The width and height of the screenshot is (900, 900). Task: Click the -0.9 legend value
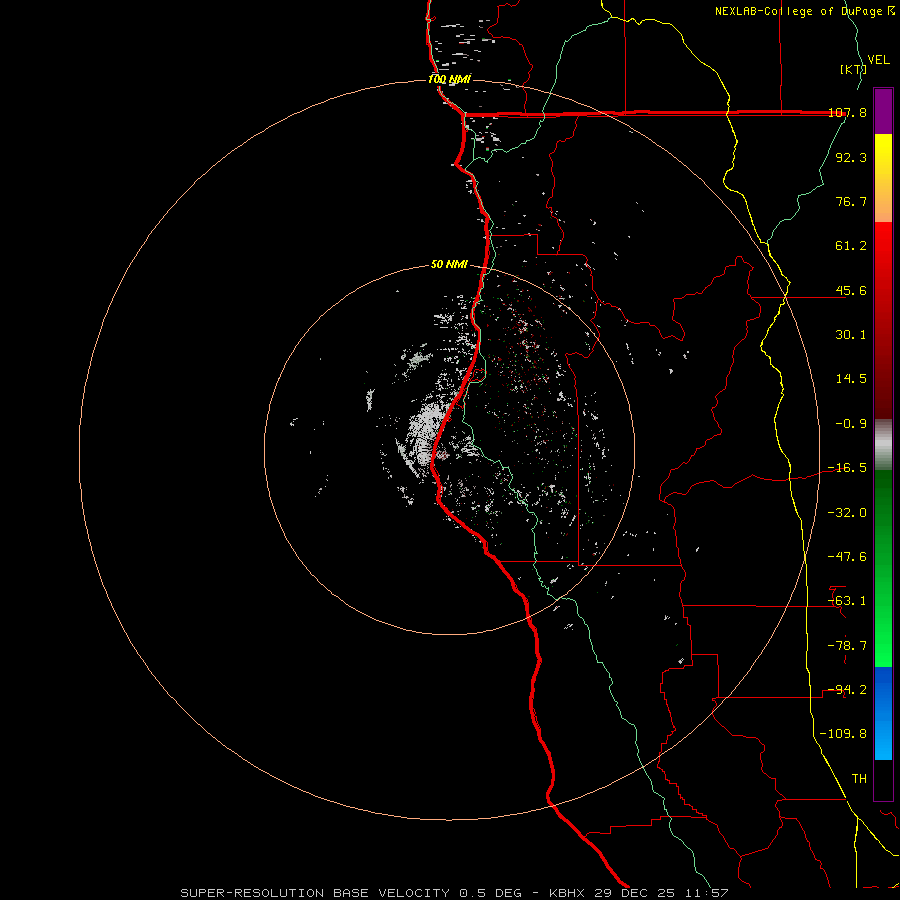(851, 424)
